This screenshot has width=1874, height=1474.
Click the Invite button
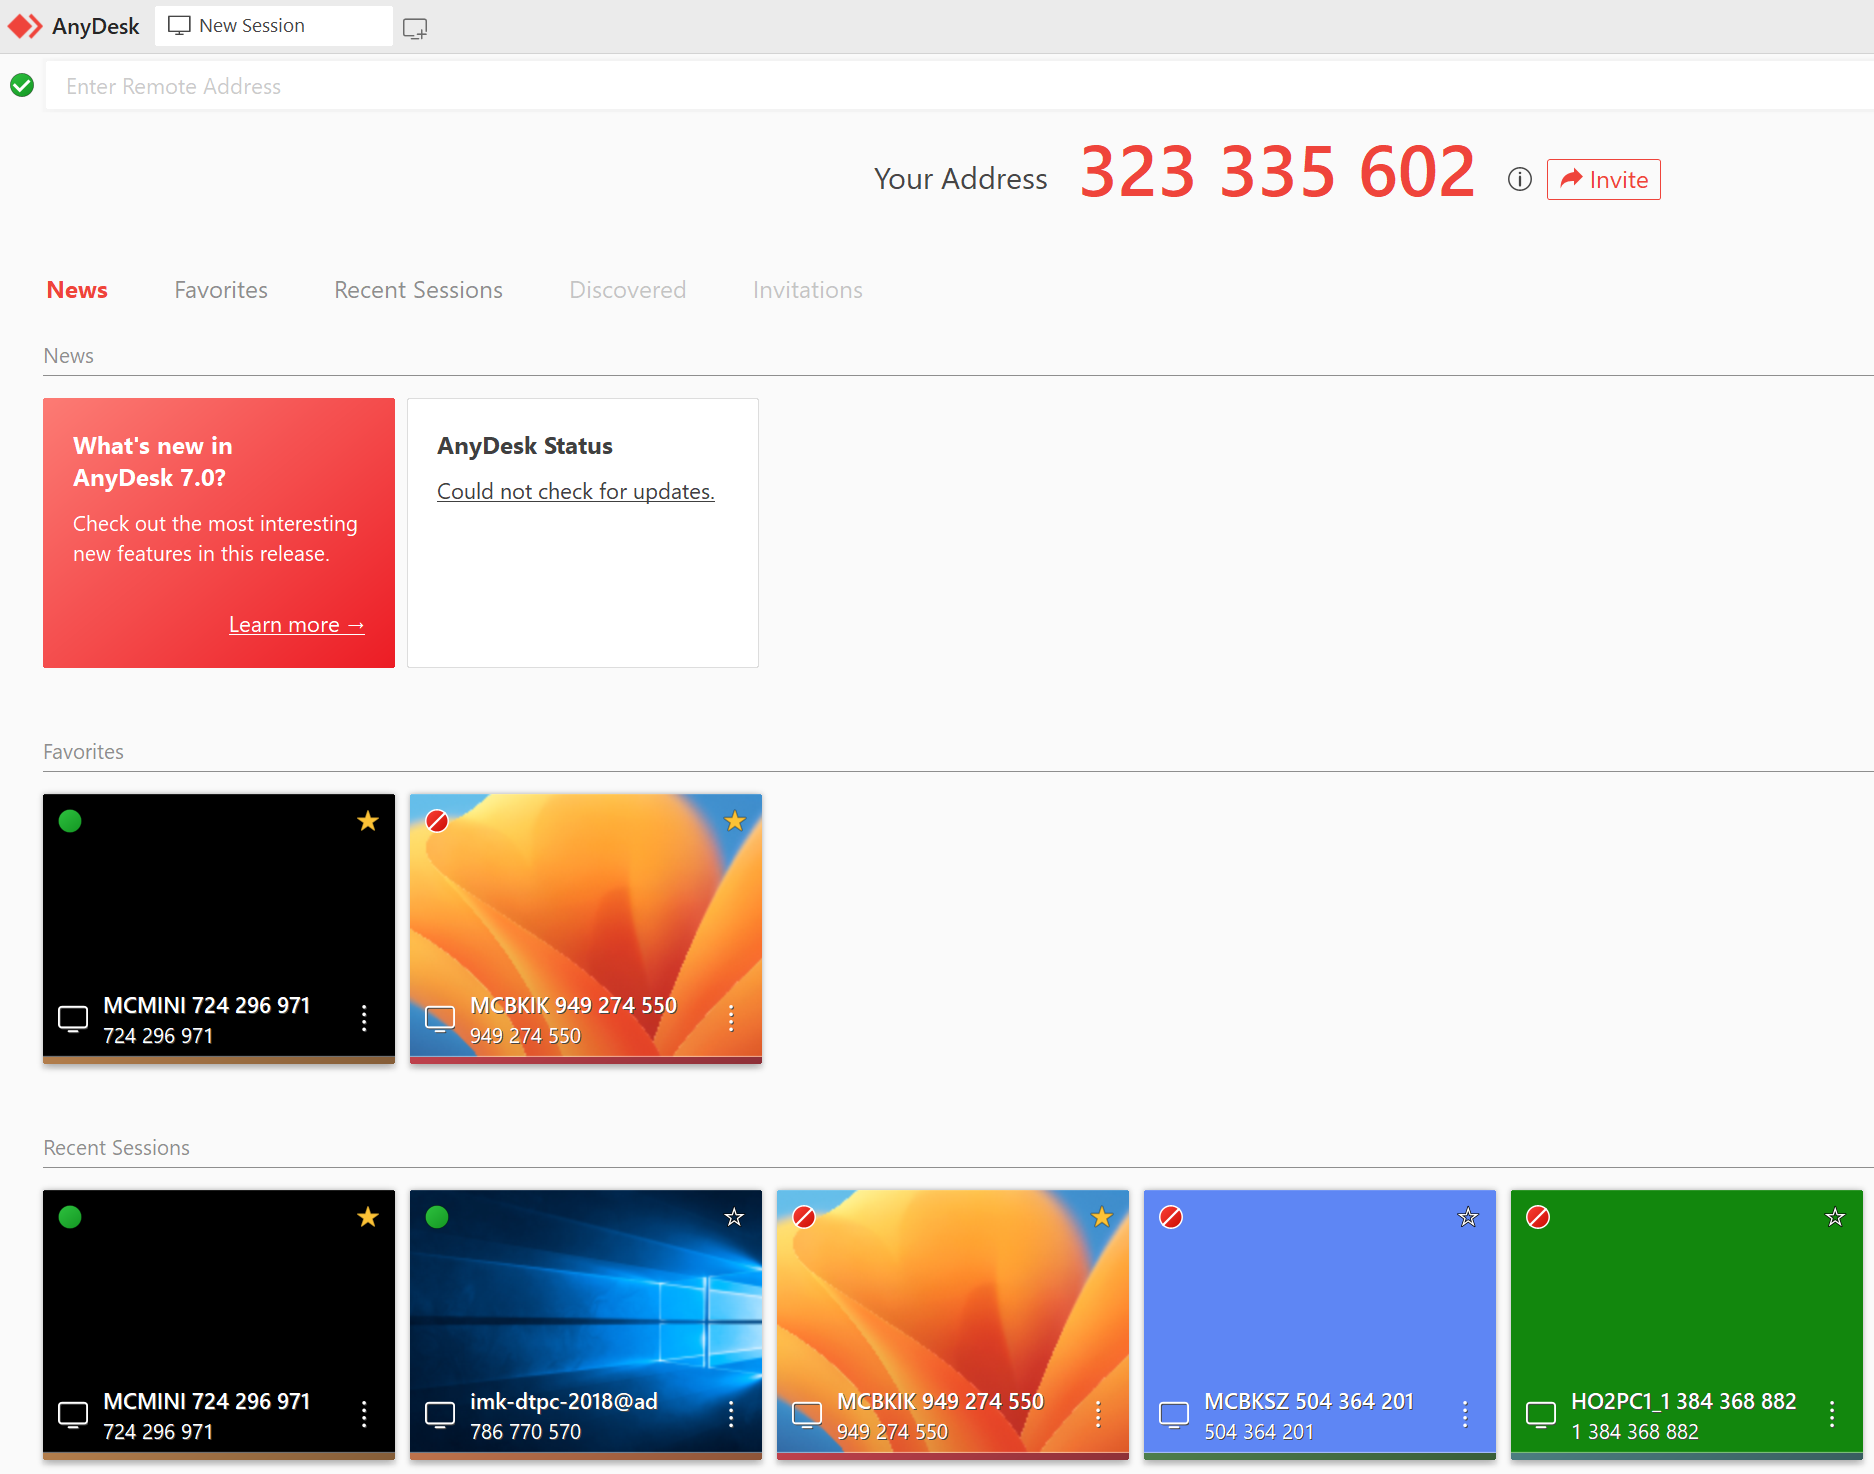pyautogui.click(x=1603, y=179)
